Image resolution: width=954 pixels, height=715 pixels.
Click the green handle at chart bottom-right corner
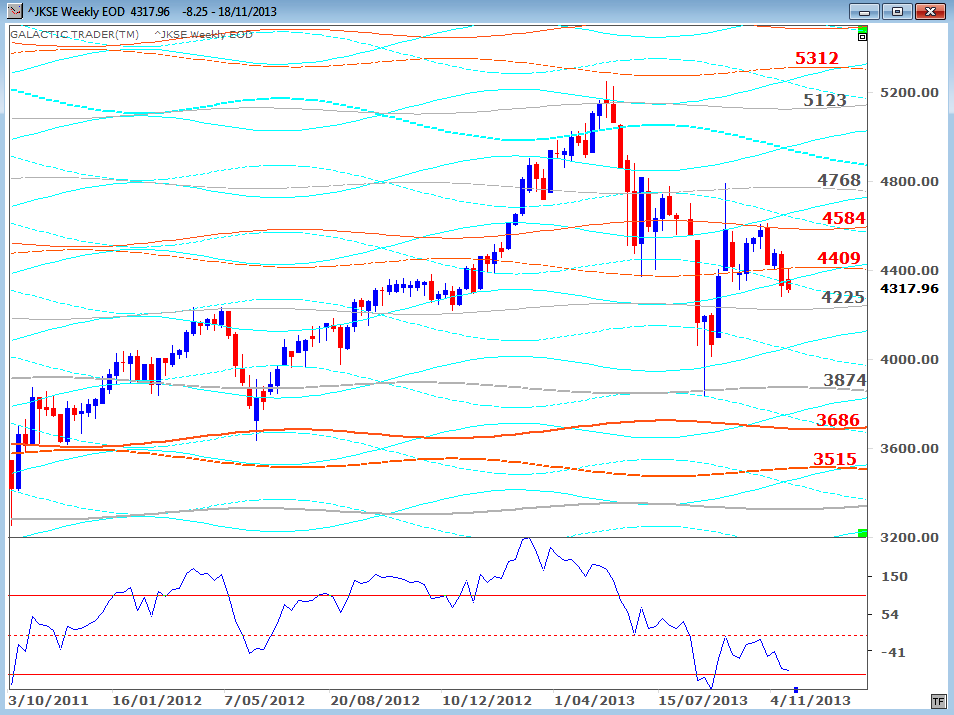pyautogui.click(x=862, y=534)
